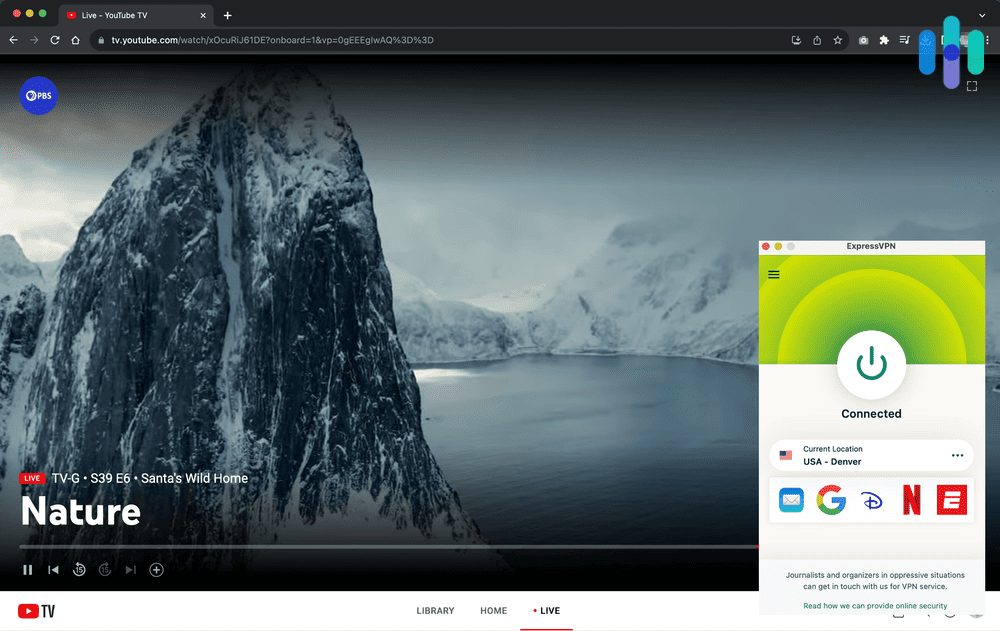Switch to the LIBRARY tab
This screenshot has height=631, width=1000.
click(x=435, y=610)
